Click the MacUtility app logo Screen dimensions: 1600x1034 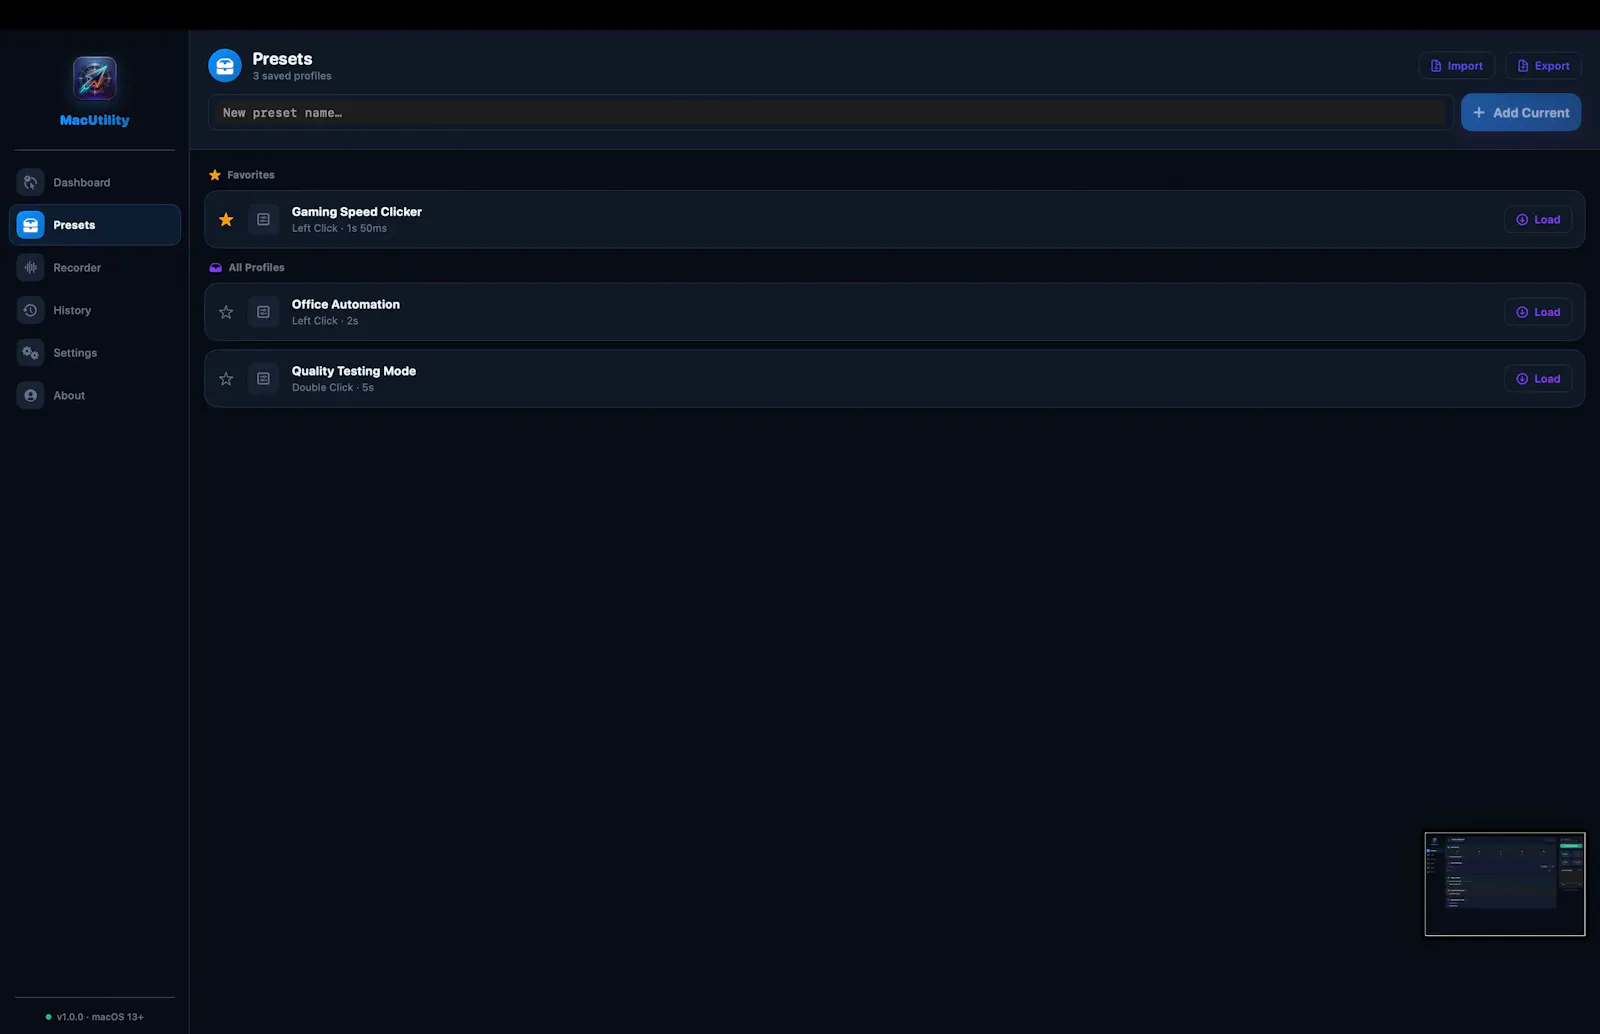(x=94, y=78)
